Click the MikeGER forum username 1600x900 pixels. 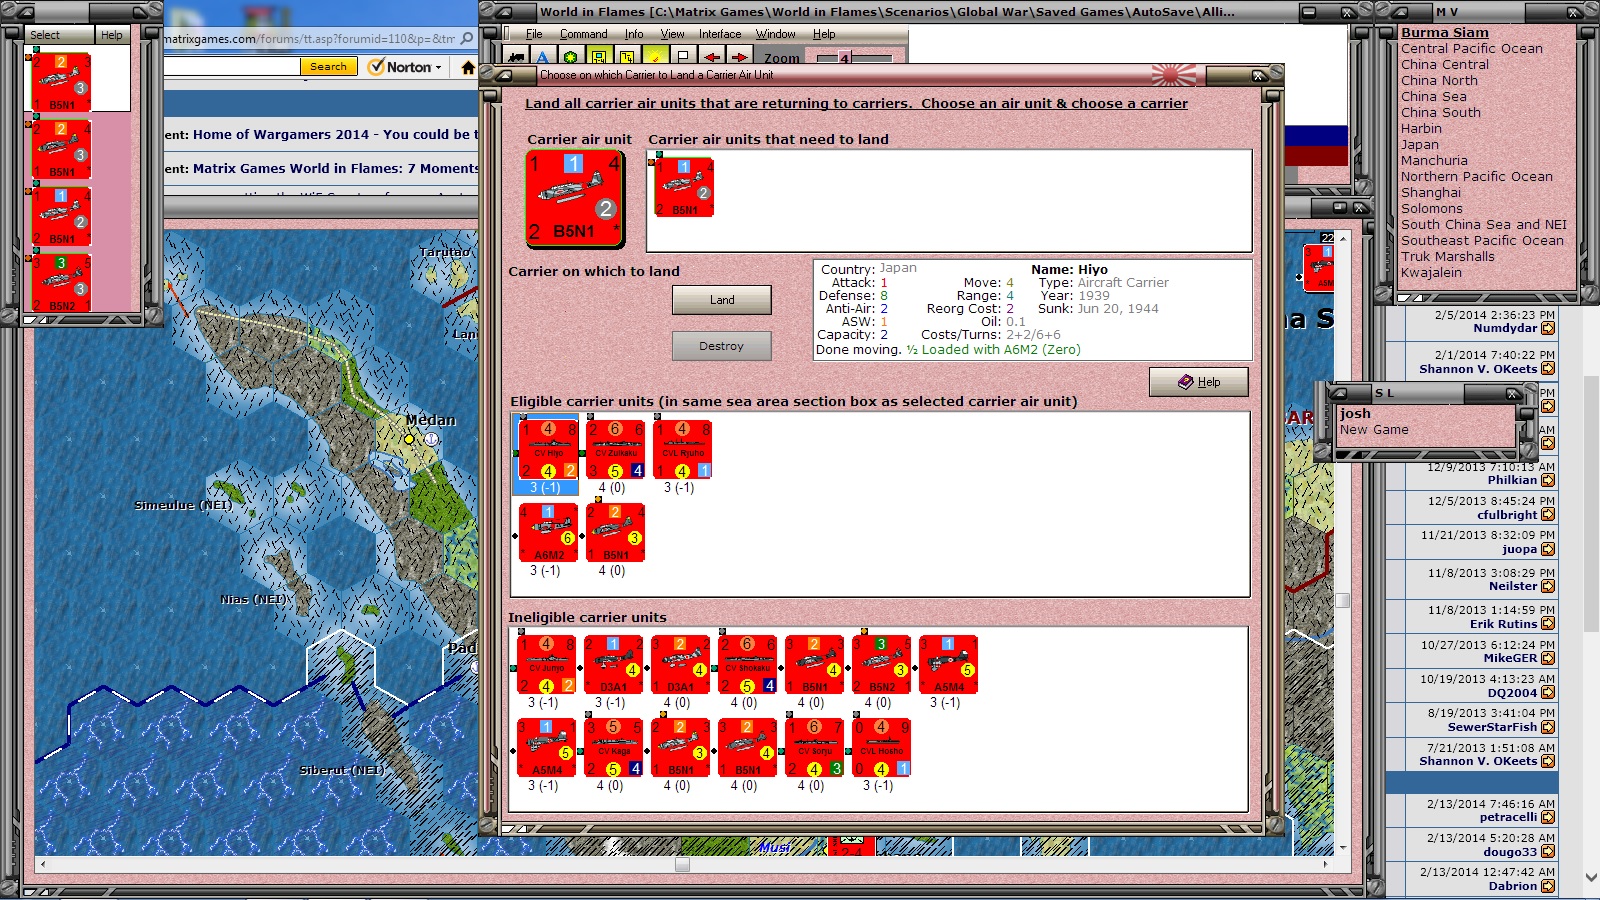coord(1510,658)
